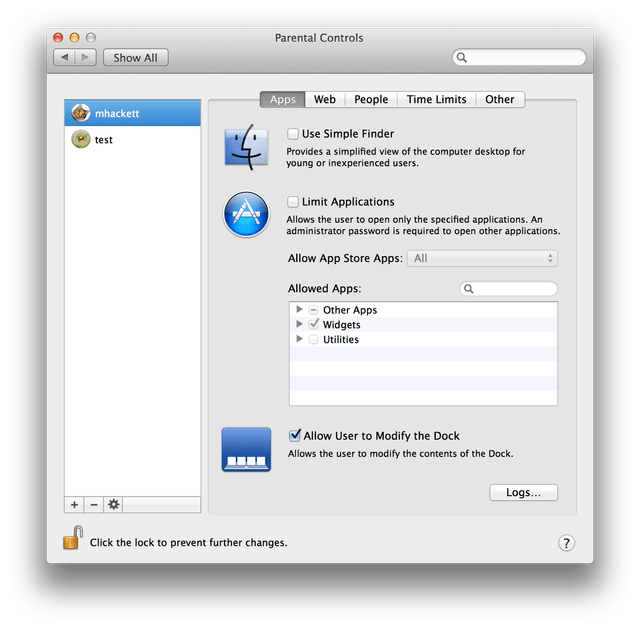This screenshot has width=640, height=628.
Task: Minimize the Parental Controls window
Action: point(74,38)
